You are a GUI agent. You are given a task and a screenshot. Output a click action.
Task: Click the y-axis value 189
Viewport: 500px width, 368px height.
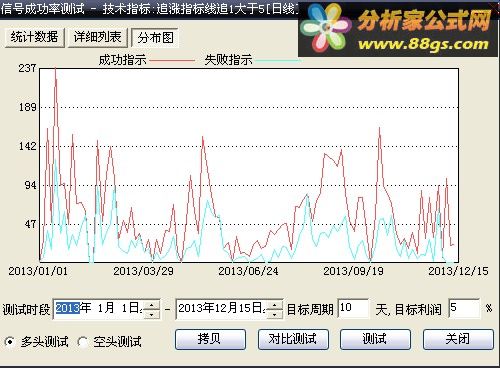click(x=27, y=107)
